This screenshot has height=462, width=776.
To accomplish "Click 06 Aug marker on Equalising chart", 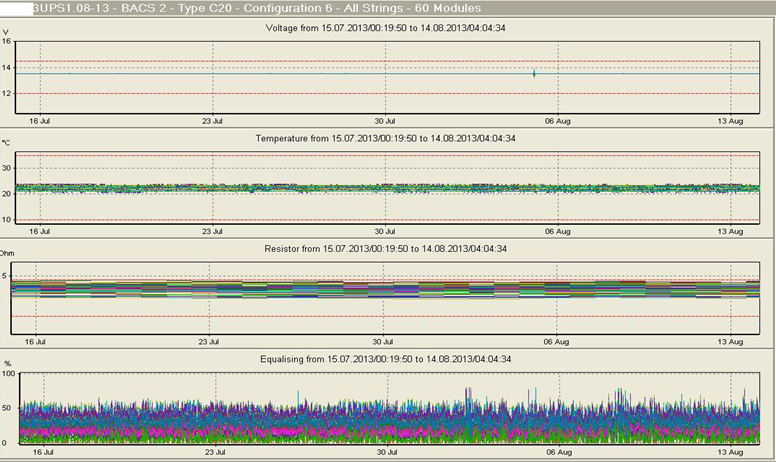I will click(557, 451).
